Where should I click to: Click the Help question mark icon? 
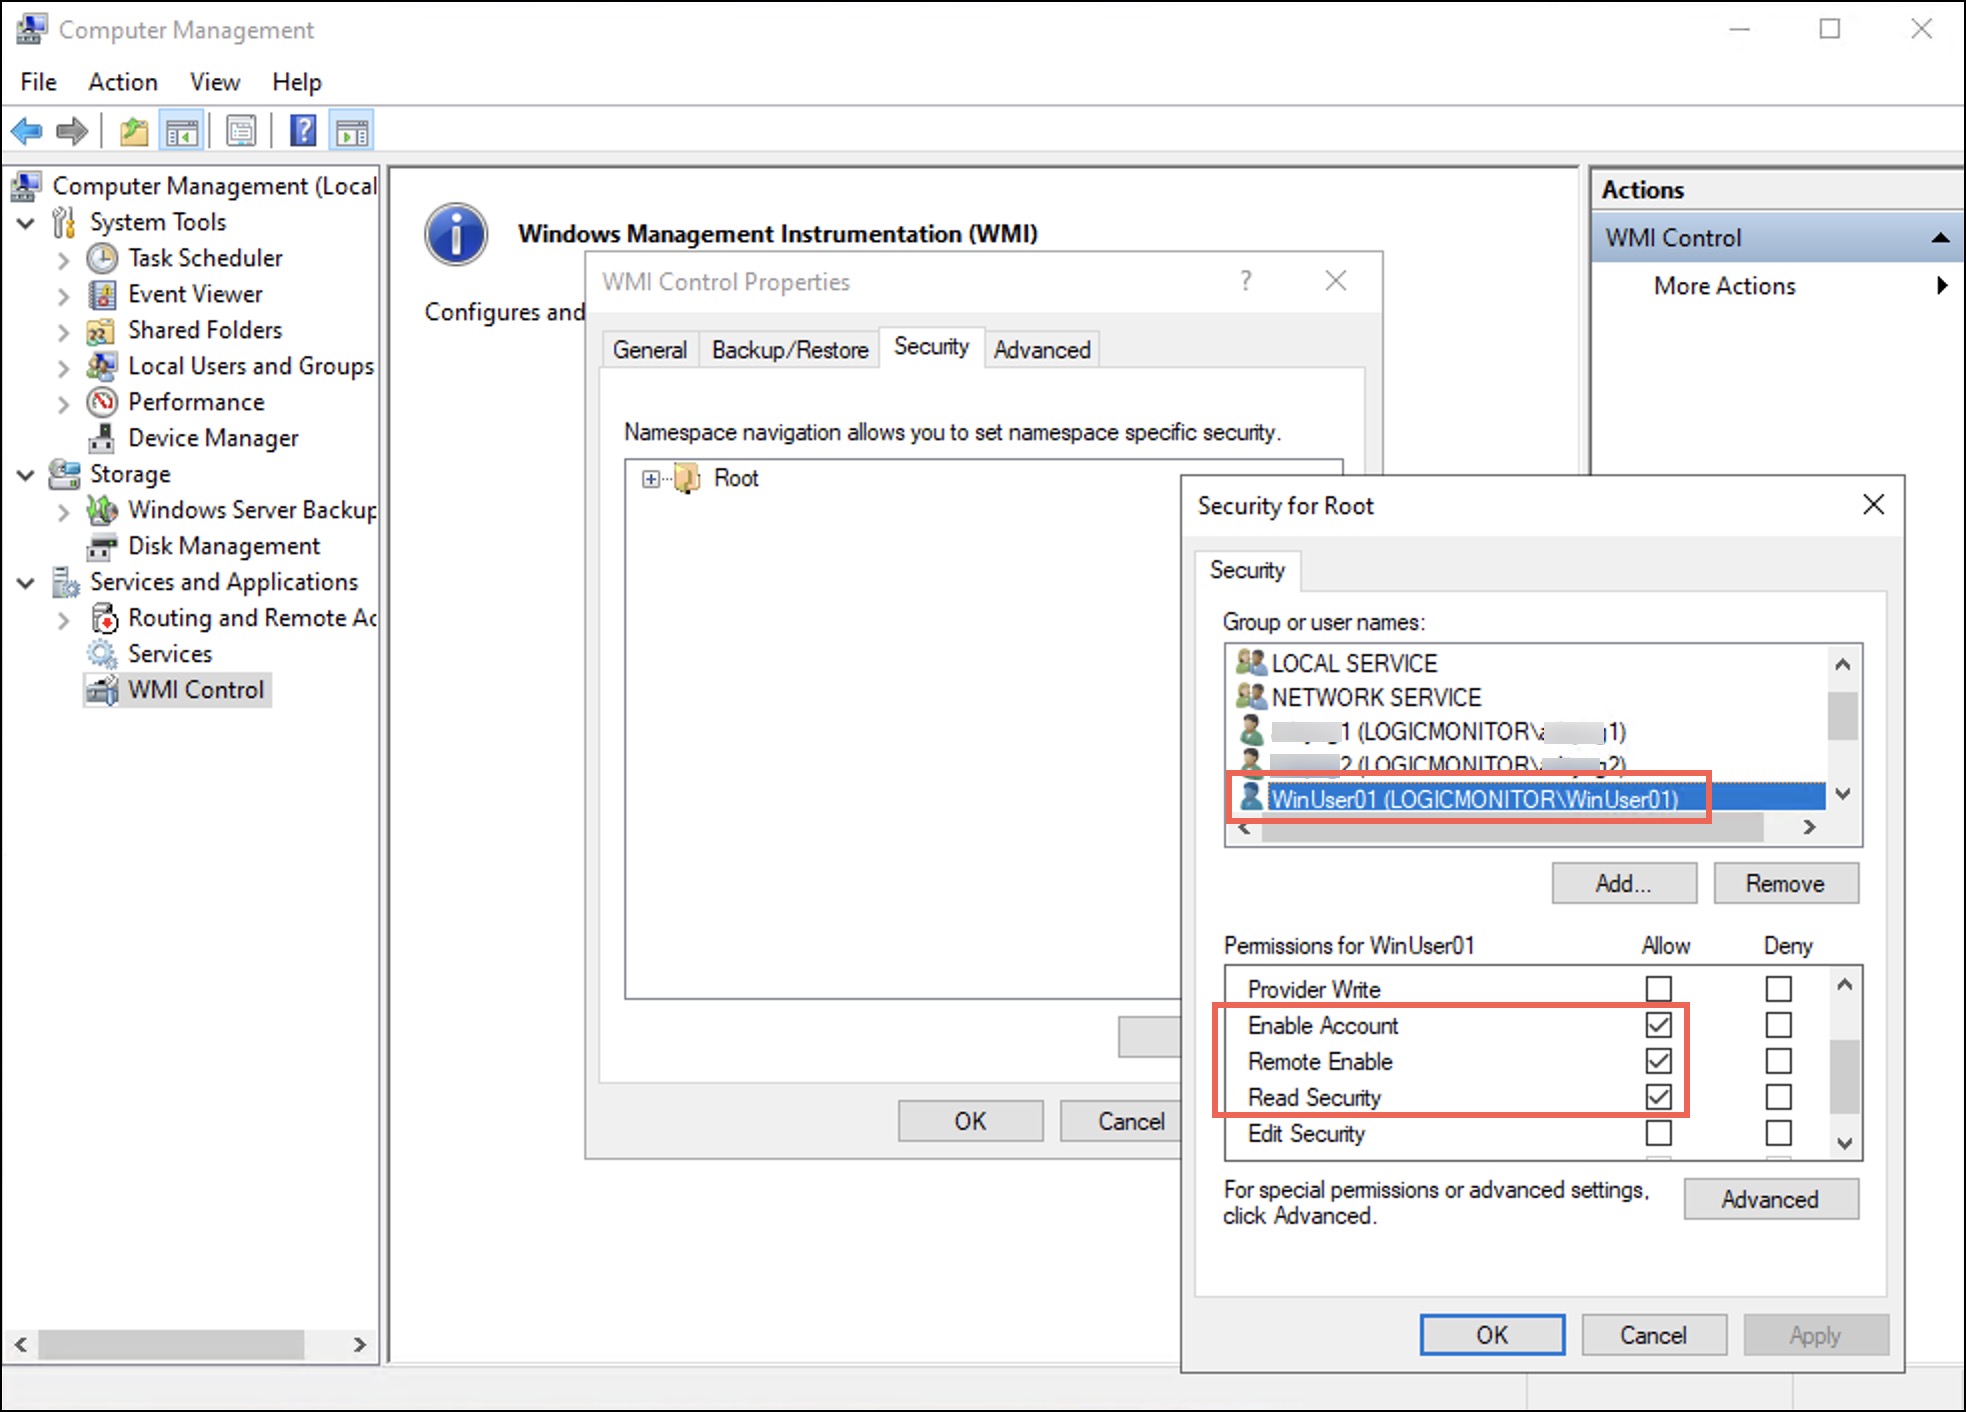pos(302,130)
